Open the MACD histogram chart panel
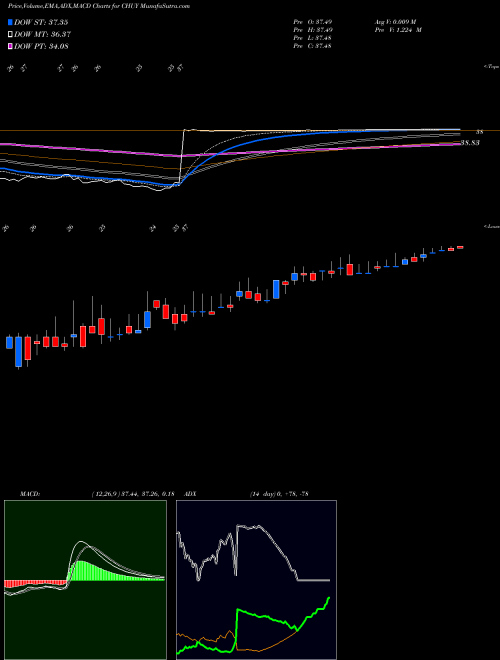The width and height of the screenshot is (500, 660). (x=85, y=580)
